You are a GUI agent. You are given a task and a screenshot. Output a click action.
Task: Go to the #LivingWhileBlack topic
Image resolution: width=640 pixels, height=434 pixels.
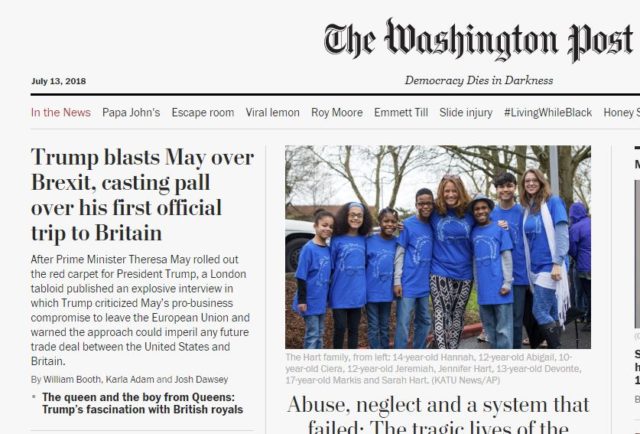click(x=548, y=112)
